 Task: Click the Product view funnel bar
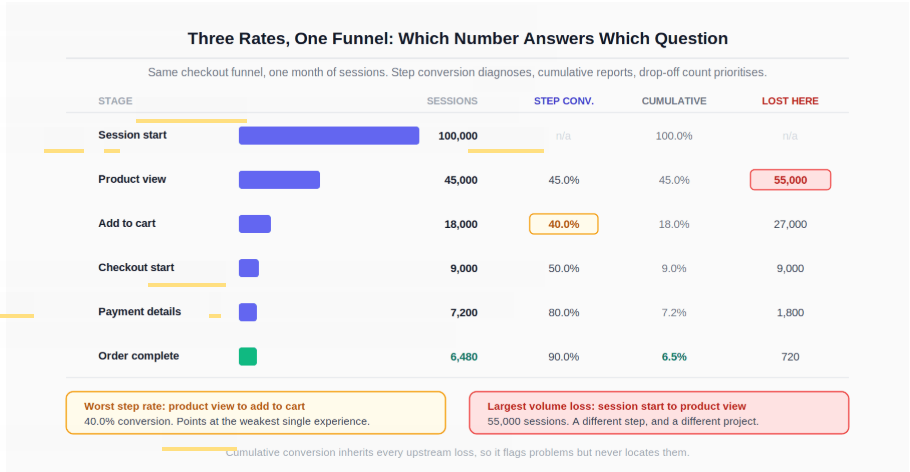[x=279, y=179]
